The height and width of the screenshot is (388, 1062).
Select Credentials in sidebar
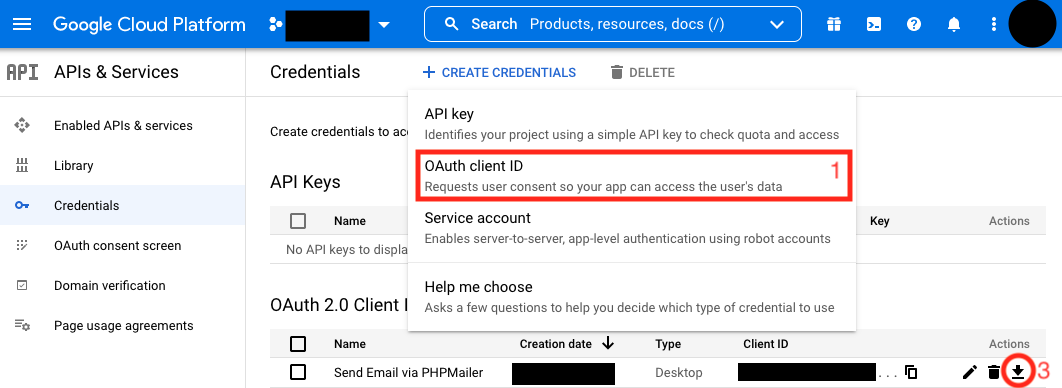(x=123, y=205)
